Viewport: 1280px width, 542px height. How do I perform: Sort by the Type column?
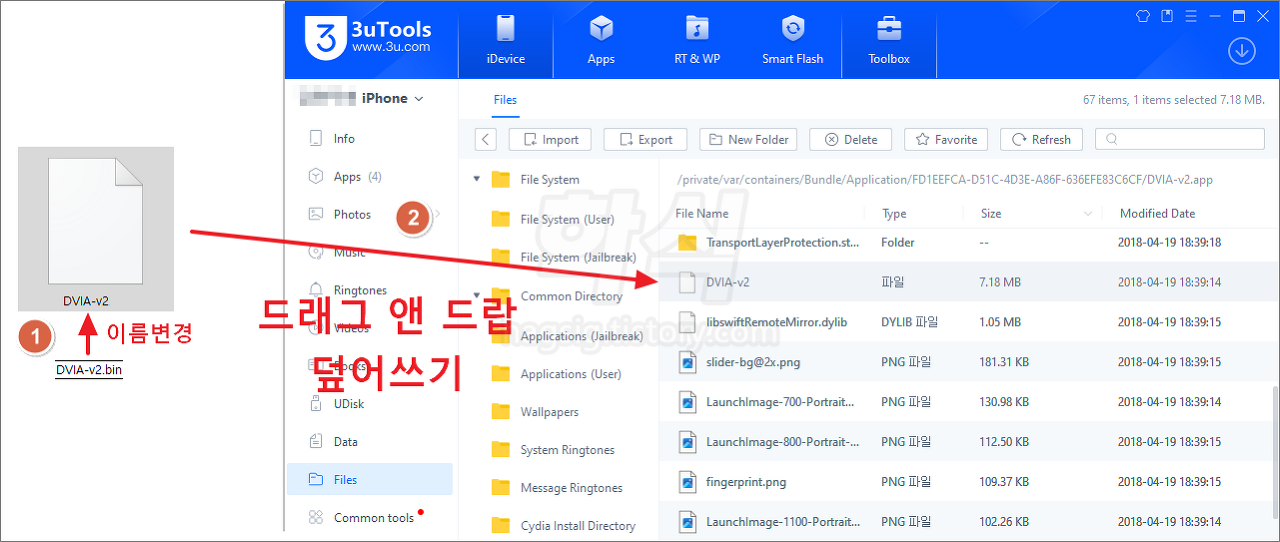[894, 213]
